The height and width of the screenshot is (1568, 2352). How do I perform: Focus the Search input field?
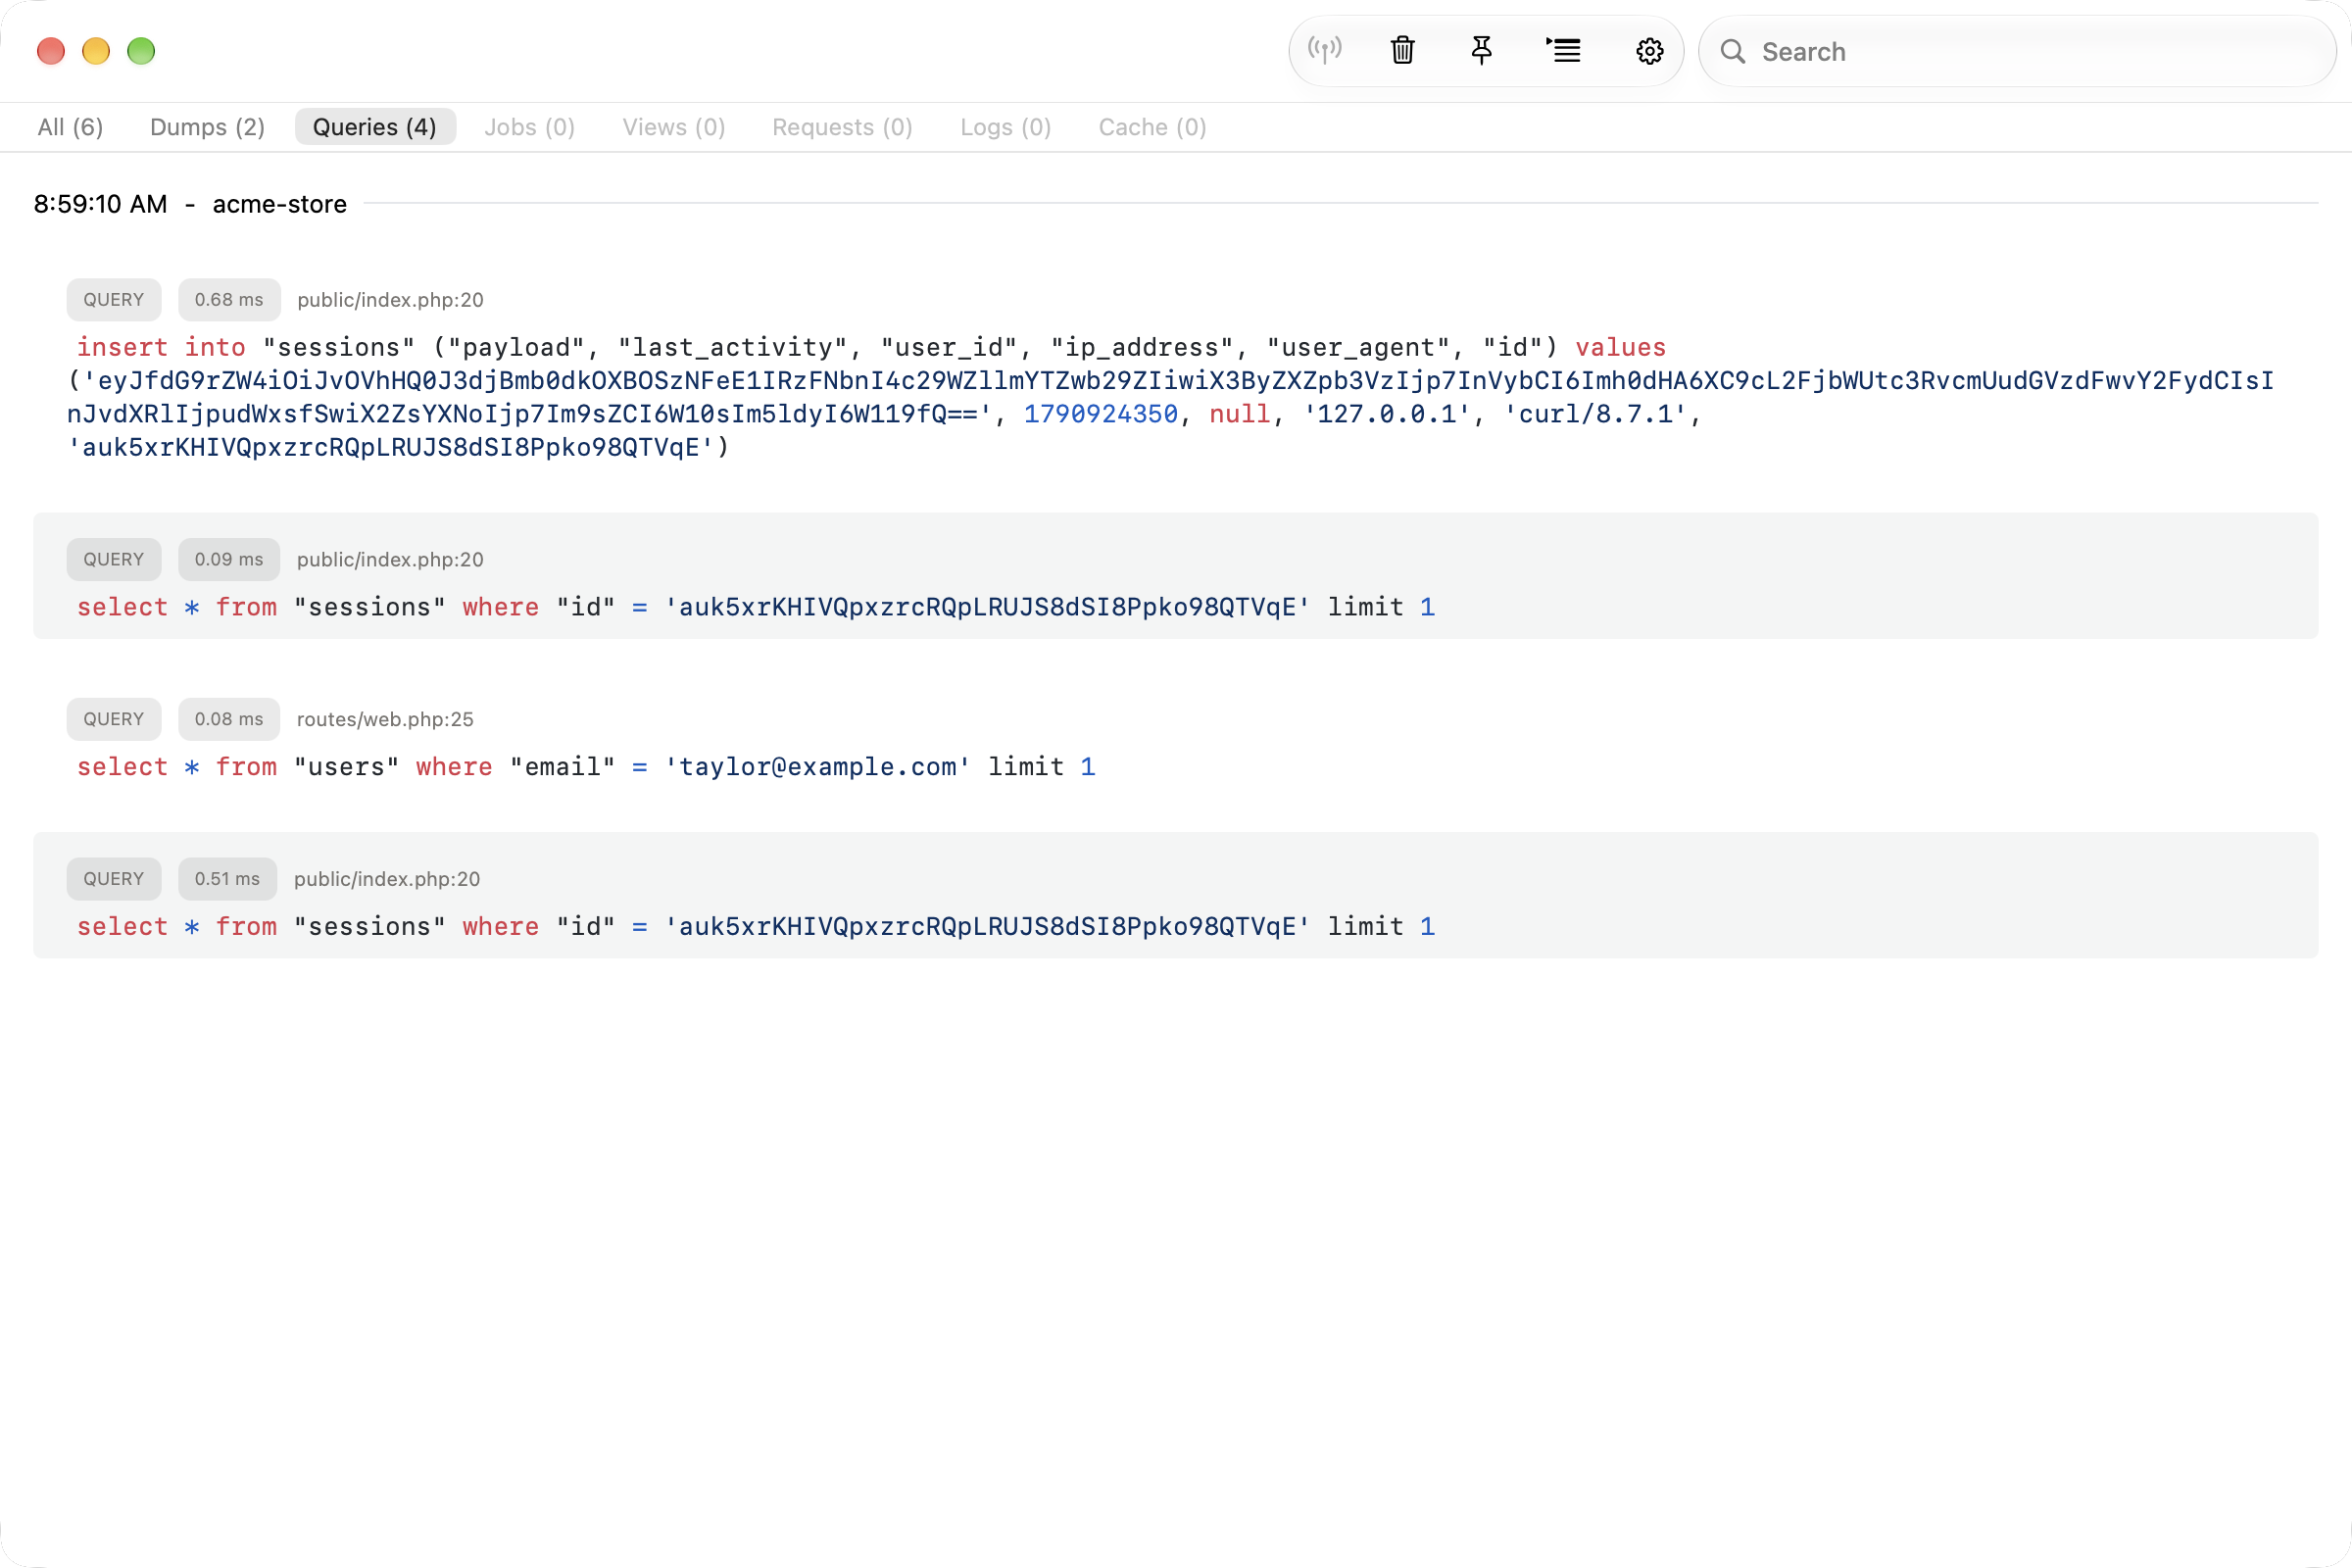(2017, 51)
